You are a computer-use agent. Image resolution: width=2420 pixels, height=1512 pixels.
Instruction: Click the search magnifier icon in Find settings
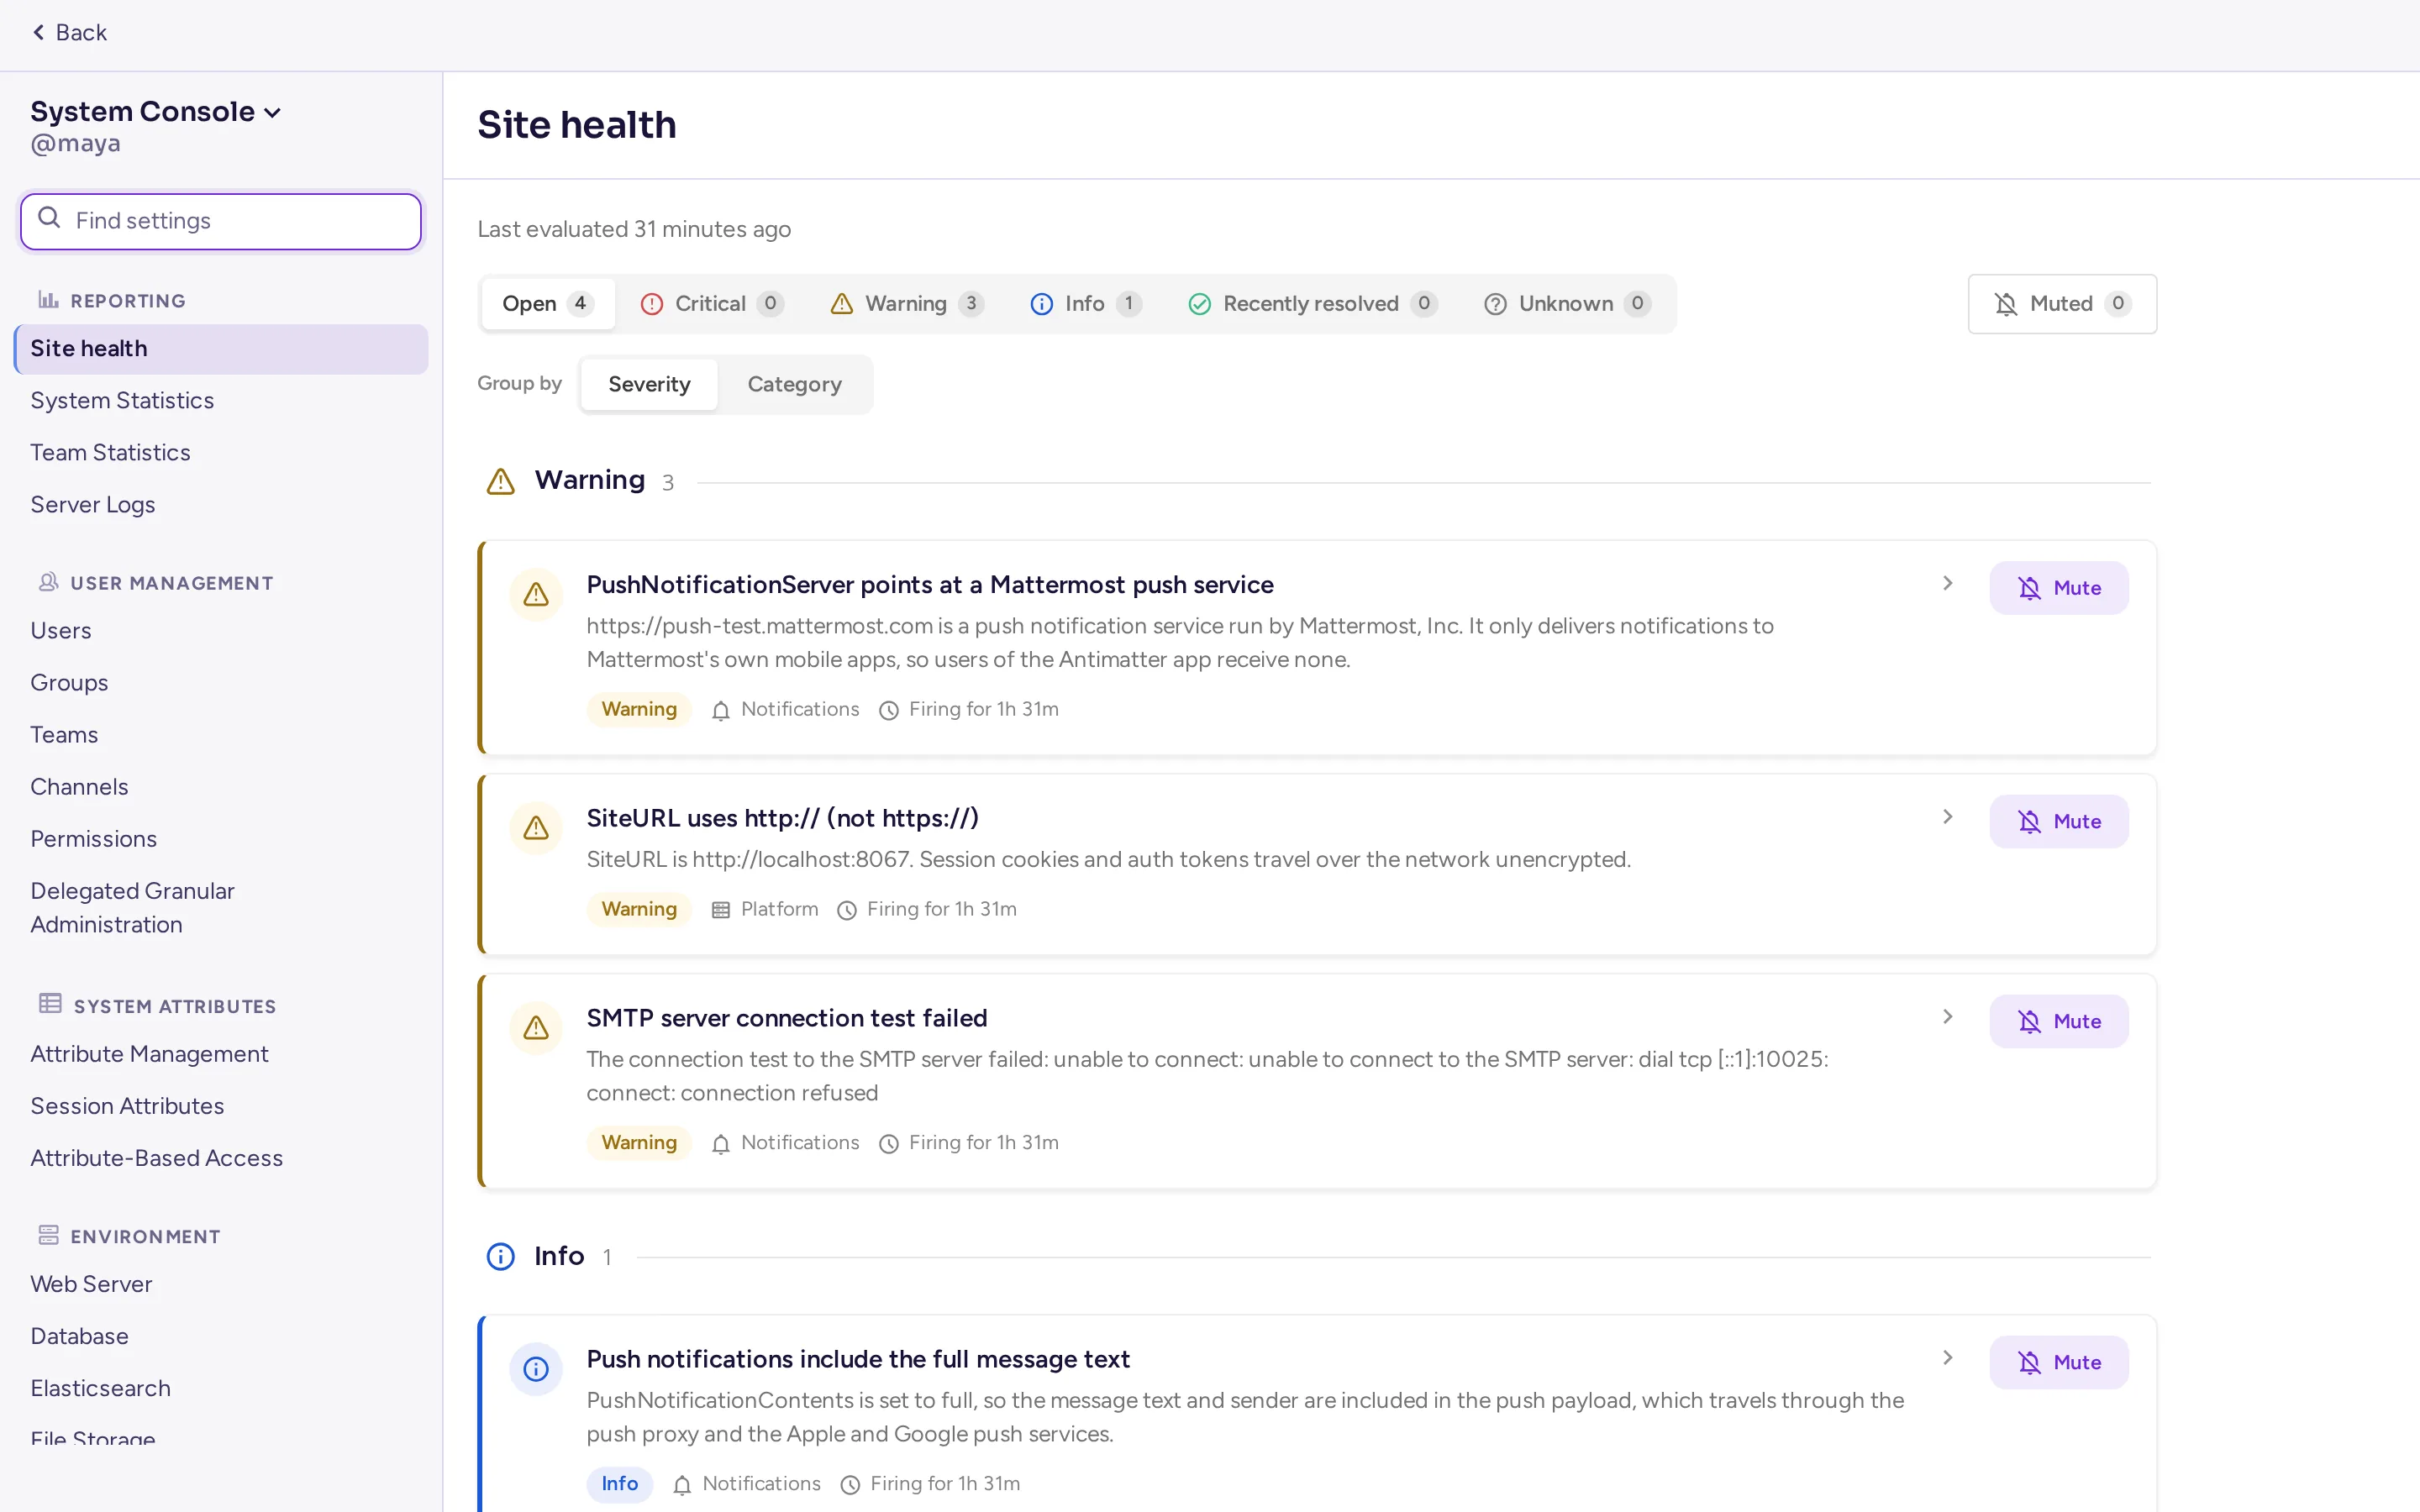tap(49, 218)
